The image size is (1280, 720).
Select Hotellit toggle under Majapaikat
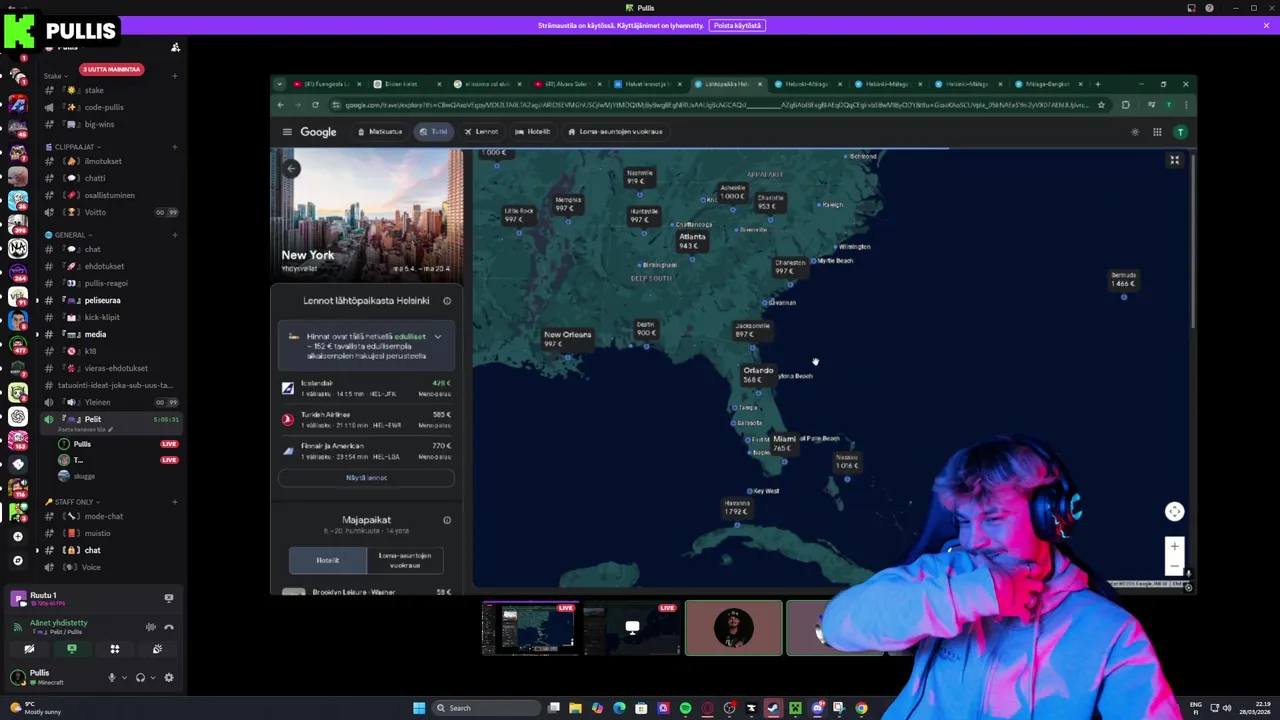[328, 560]
